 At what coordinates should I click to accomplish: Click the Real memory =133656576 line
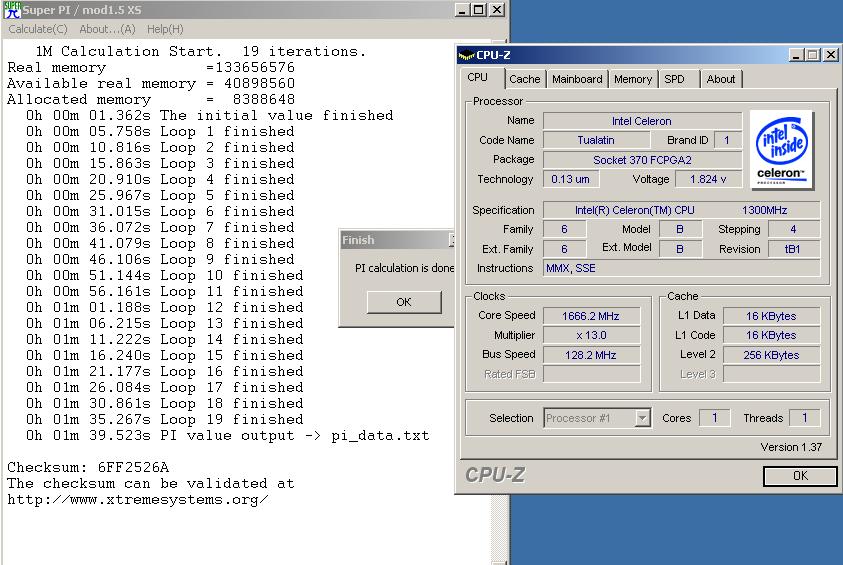point(151,68)
